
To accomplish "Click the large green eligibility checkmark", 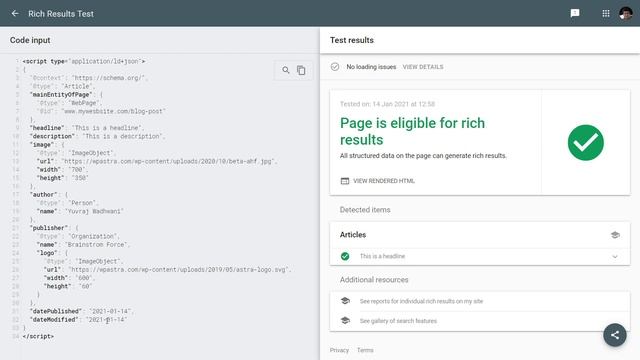I will (x=586, y=142).
